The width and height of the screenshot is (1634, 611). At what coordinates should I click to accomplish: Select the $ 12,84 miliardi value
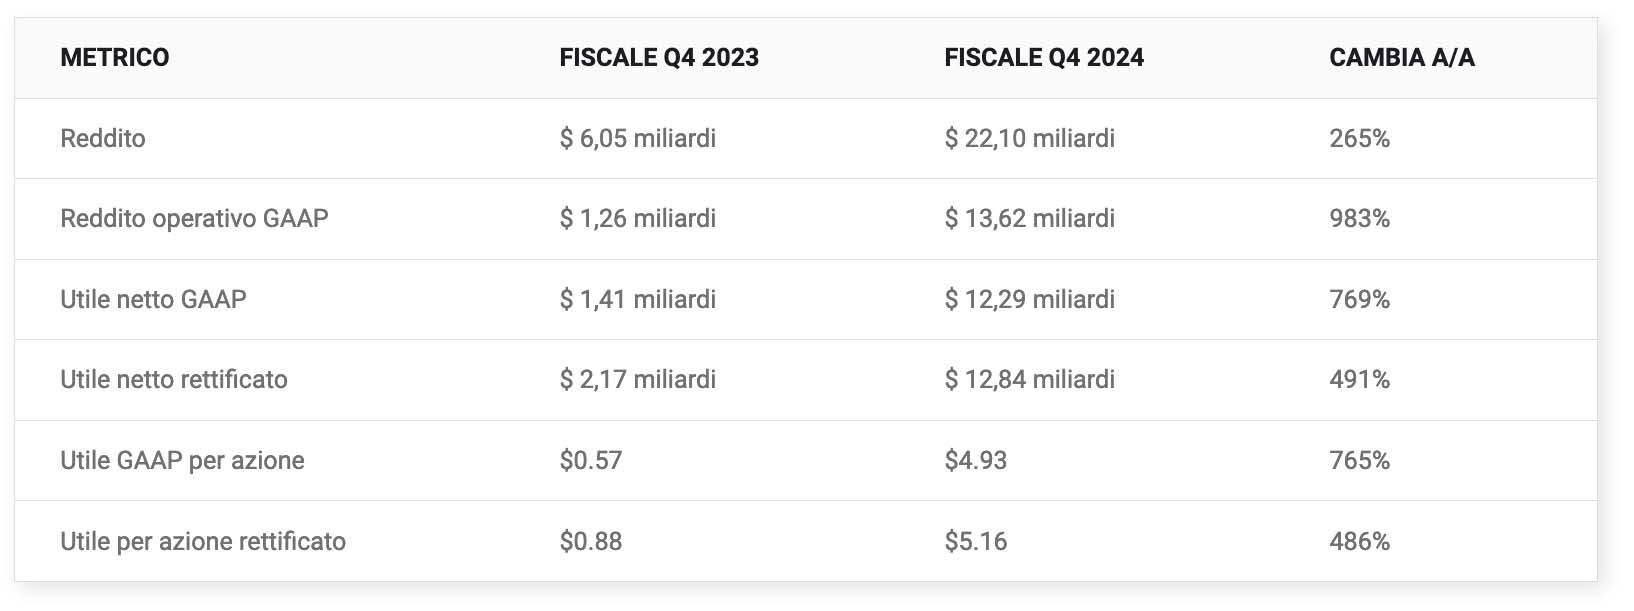(1030, 380)
